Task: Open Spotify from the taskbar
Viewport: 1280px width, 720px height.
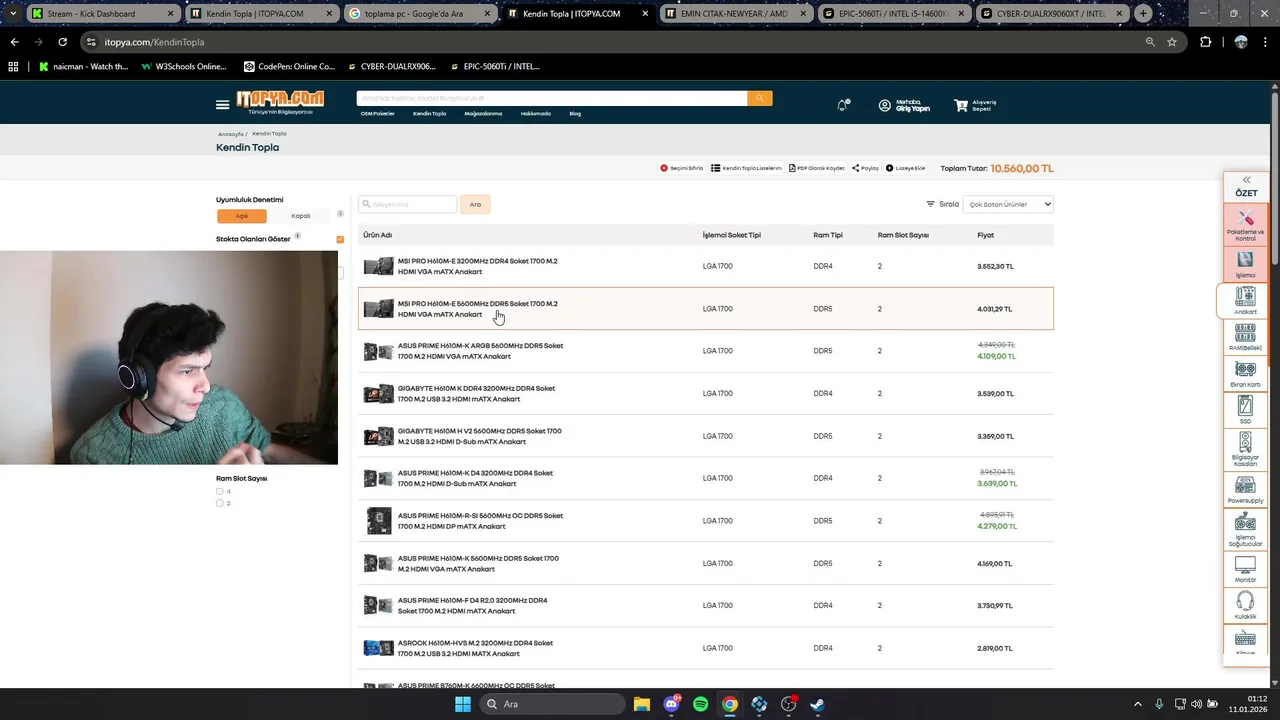Action: (700, 704)
